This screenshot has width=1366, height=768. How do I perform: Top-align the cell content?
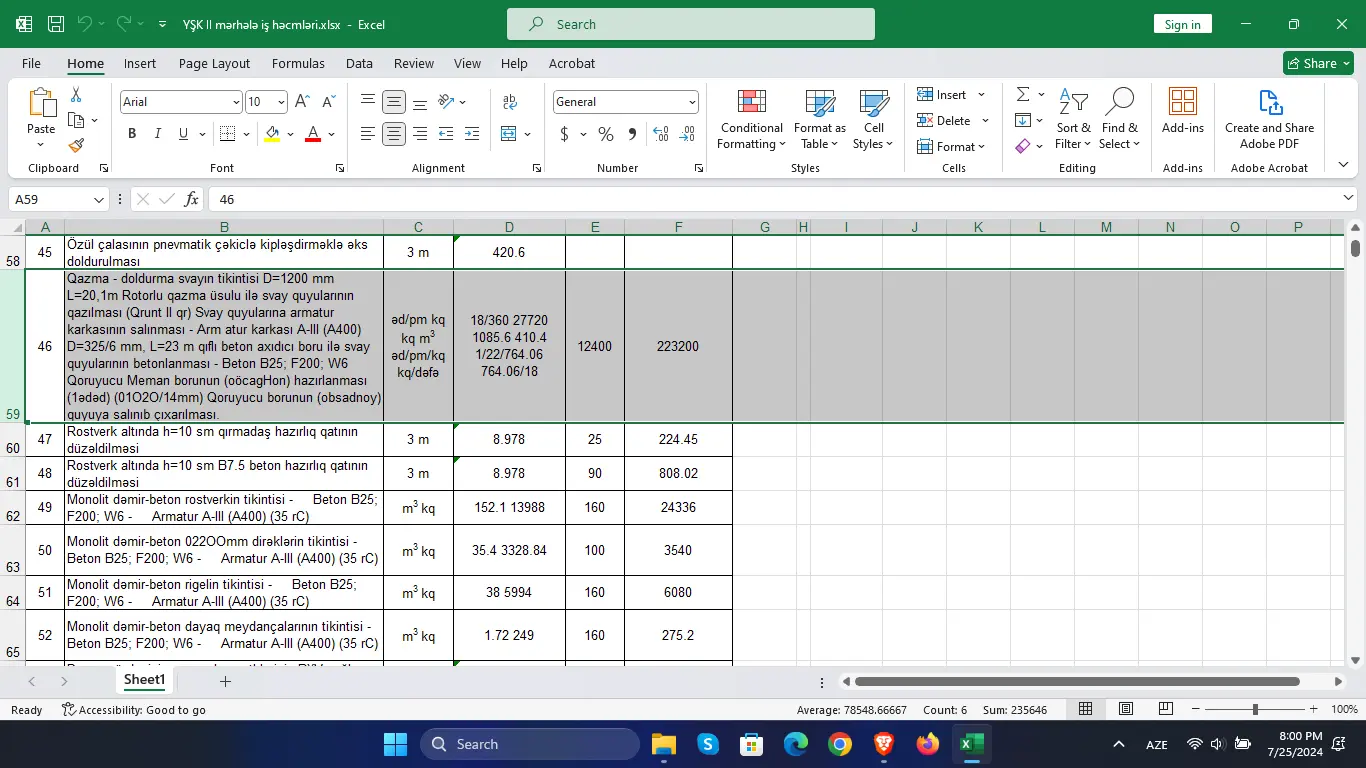(x=368, y=102)
